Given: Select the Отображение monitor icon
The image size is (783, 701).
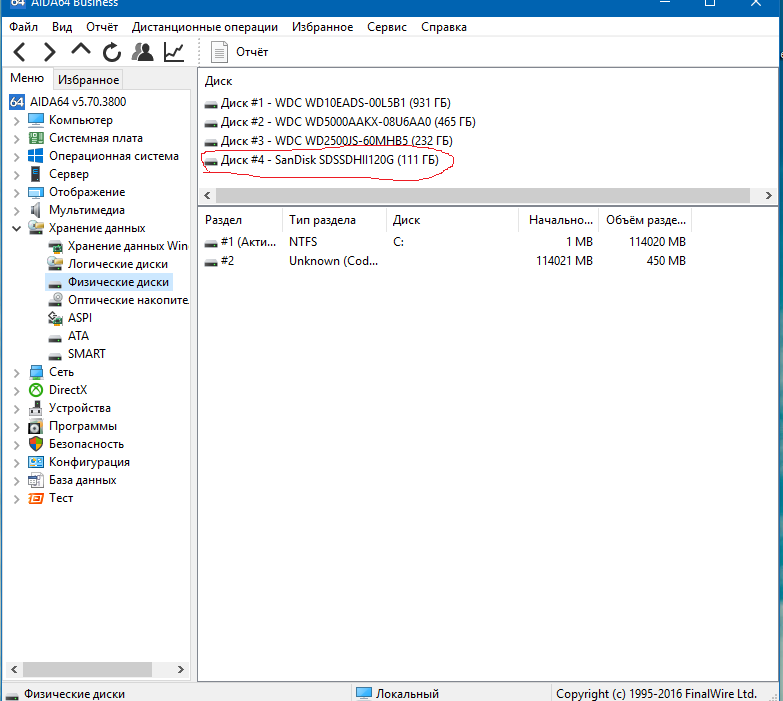Looking at the screenshot, I should [x=36, y=192].
